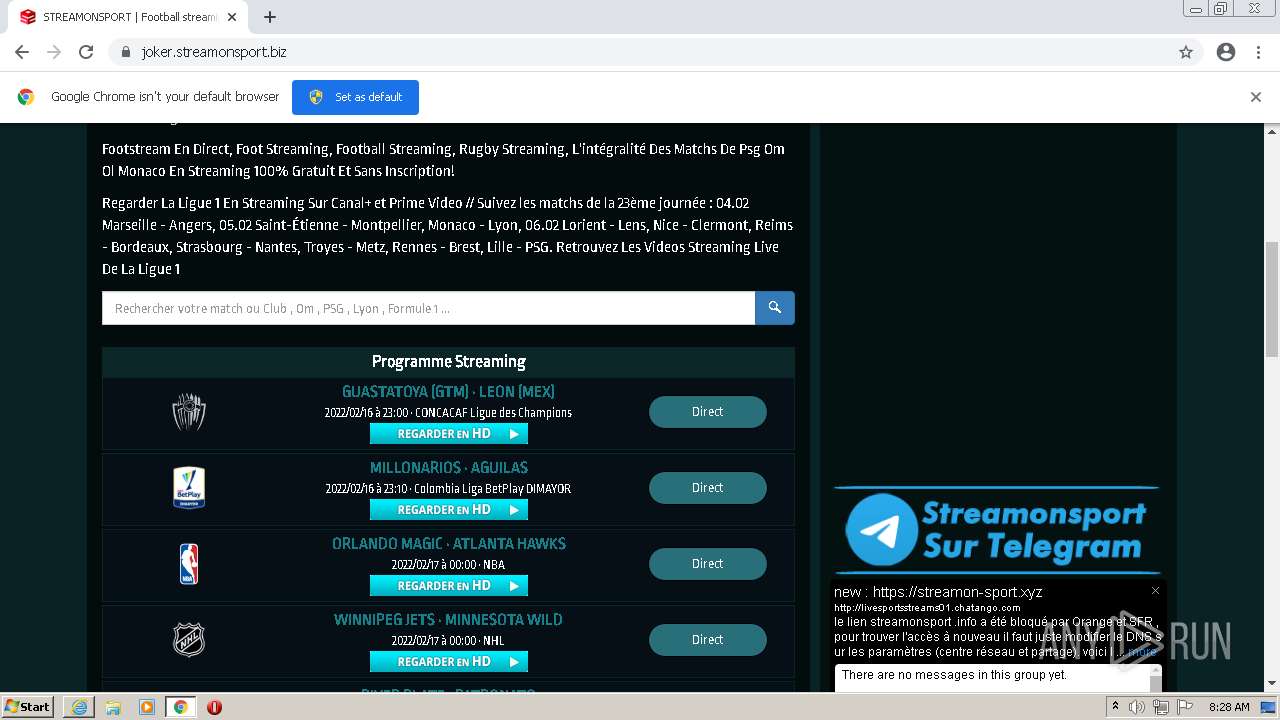
Task: Open the Winnipeg Jets - Minnesota Wild link
Action: tap(448, 620)
